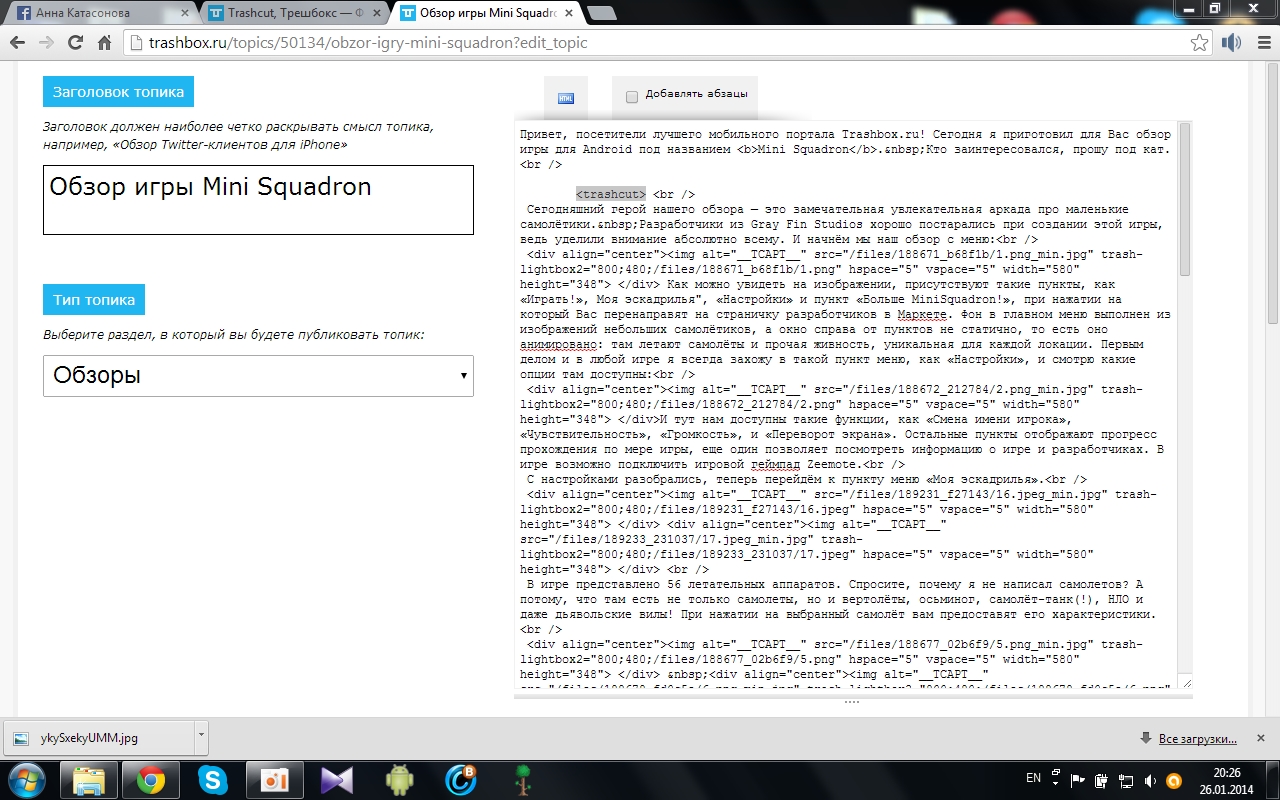Toggle the Добавлять абзацы checkbox

click(x=632, y=96)
